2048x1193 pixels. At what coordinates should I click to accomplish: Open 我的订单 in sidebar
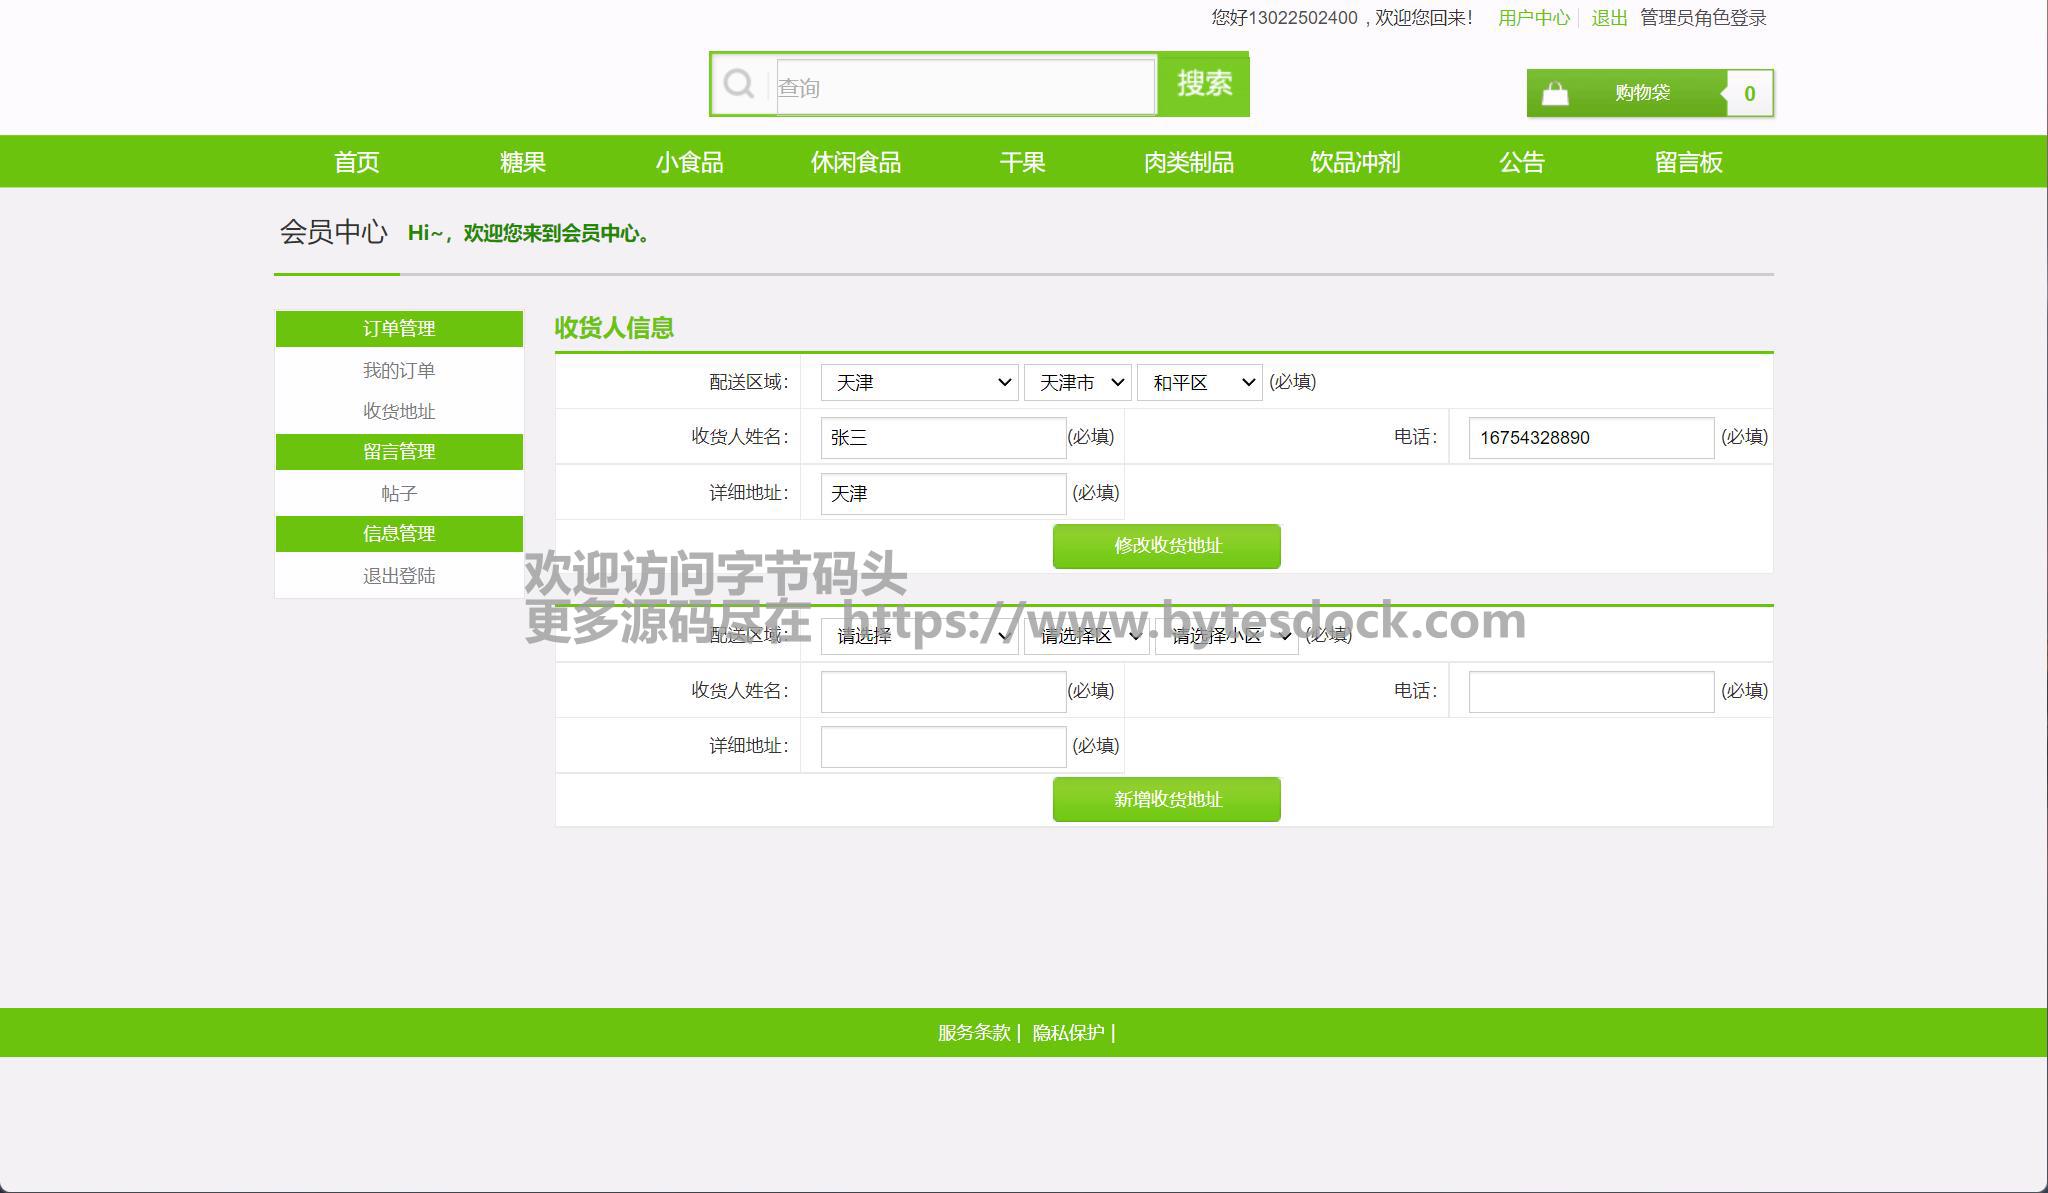(x=398, y=371)
